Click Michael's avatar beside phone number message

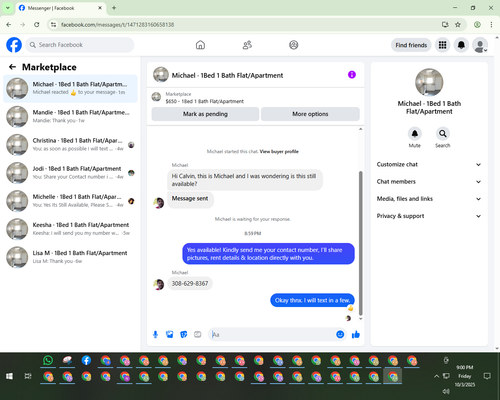pyautogui.click(x=159, y=285)
